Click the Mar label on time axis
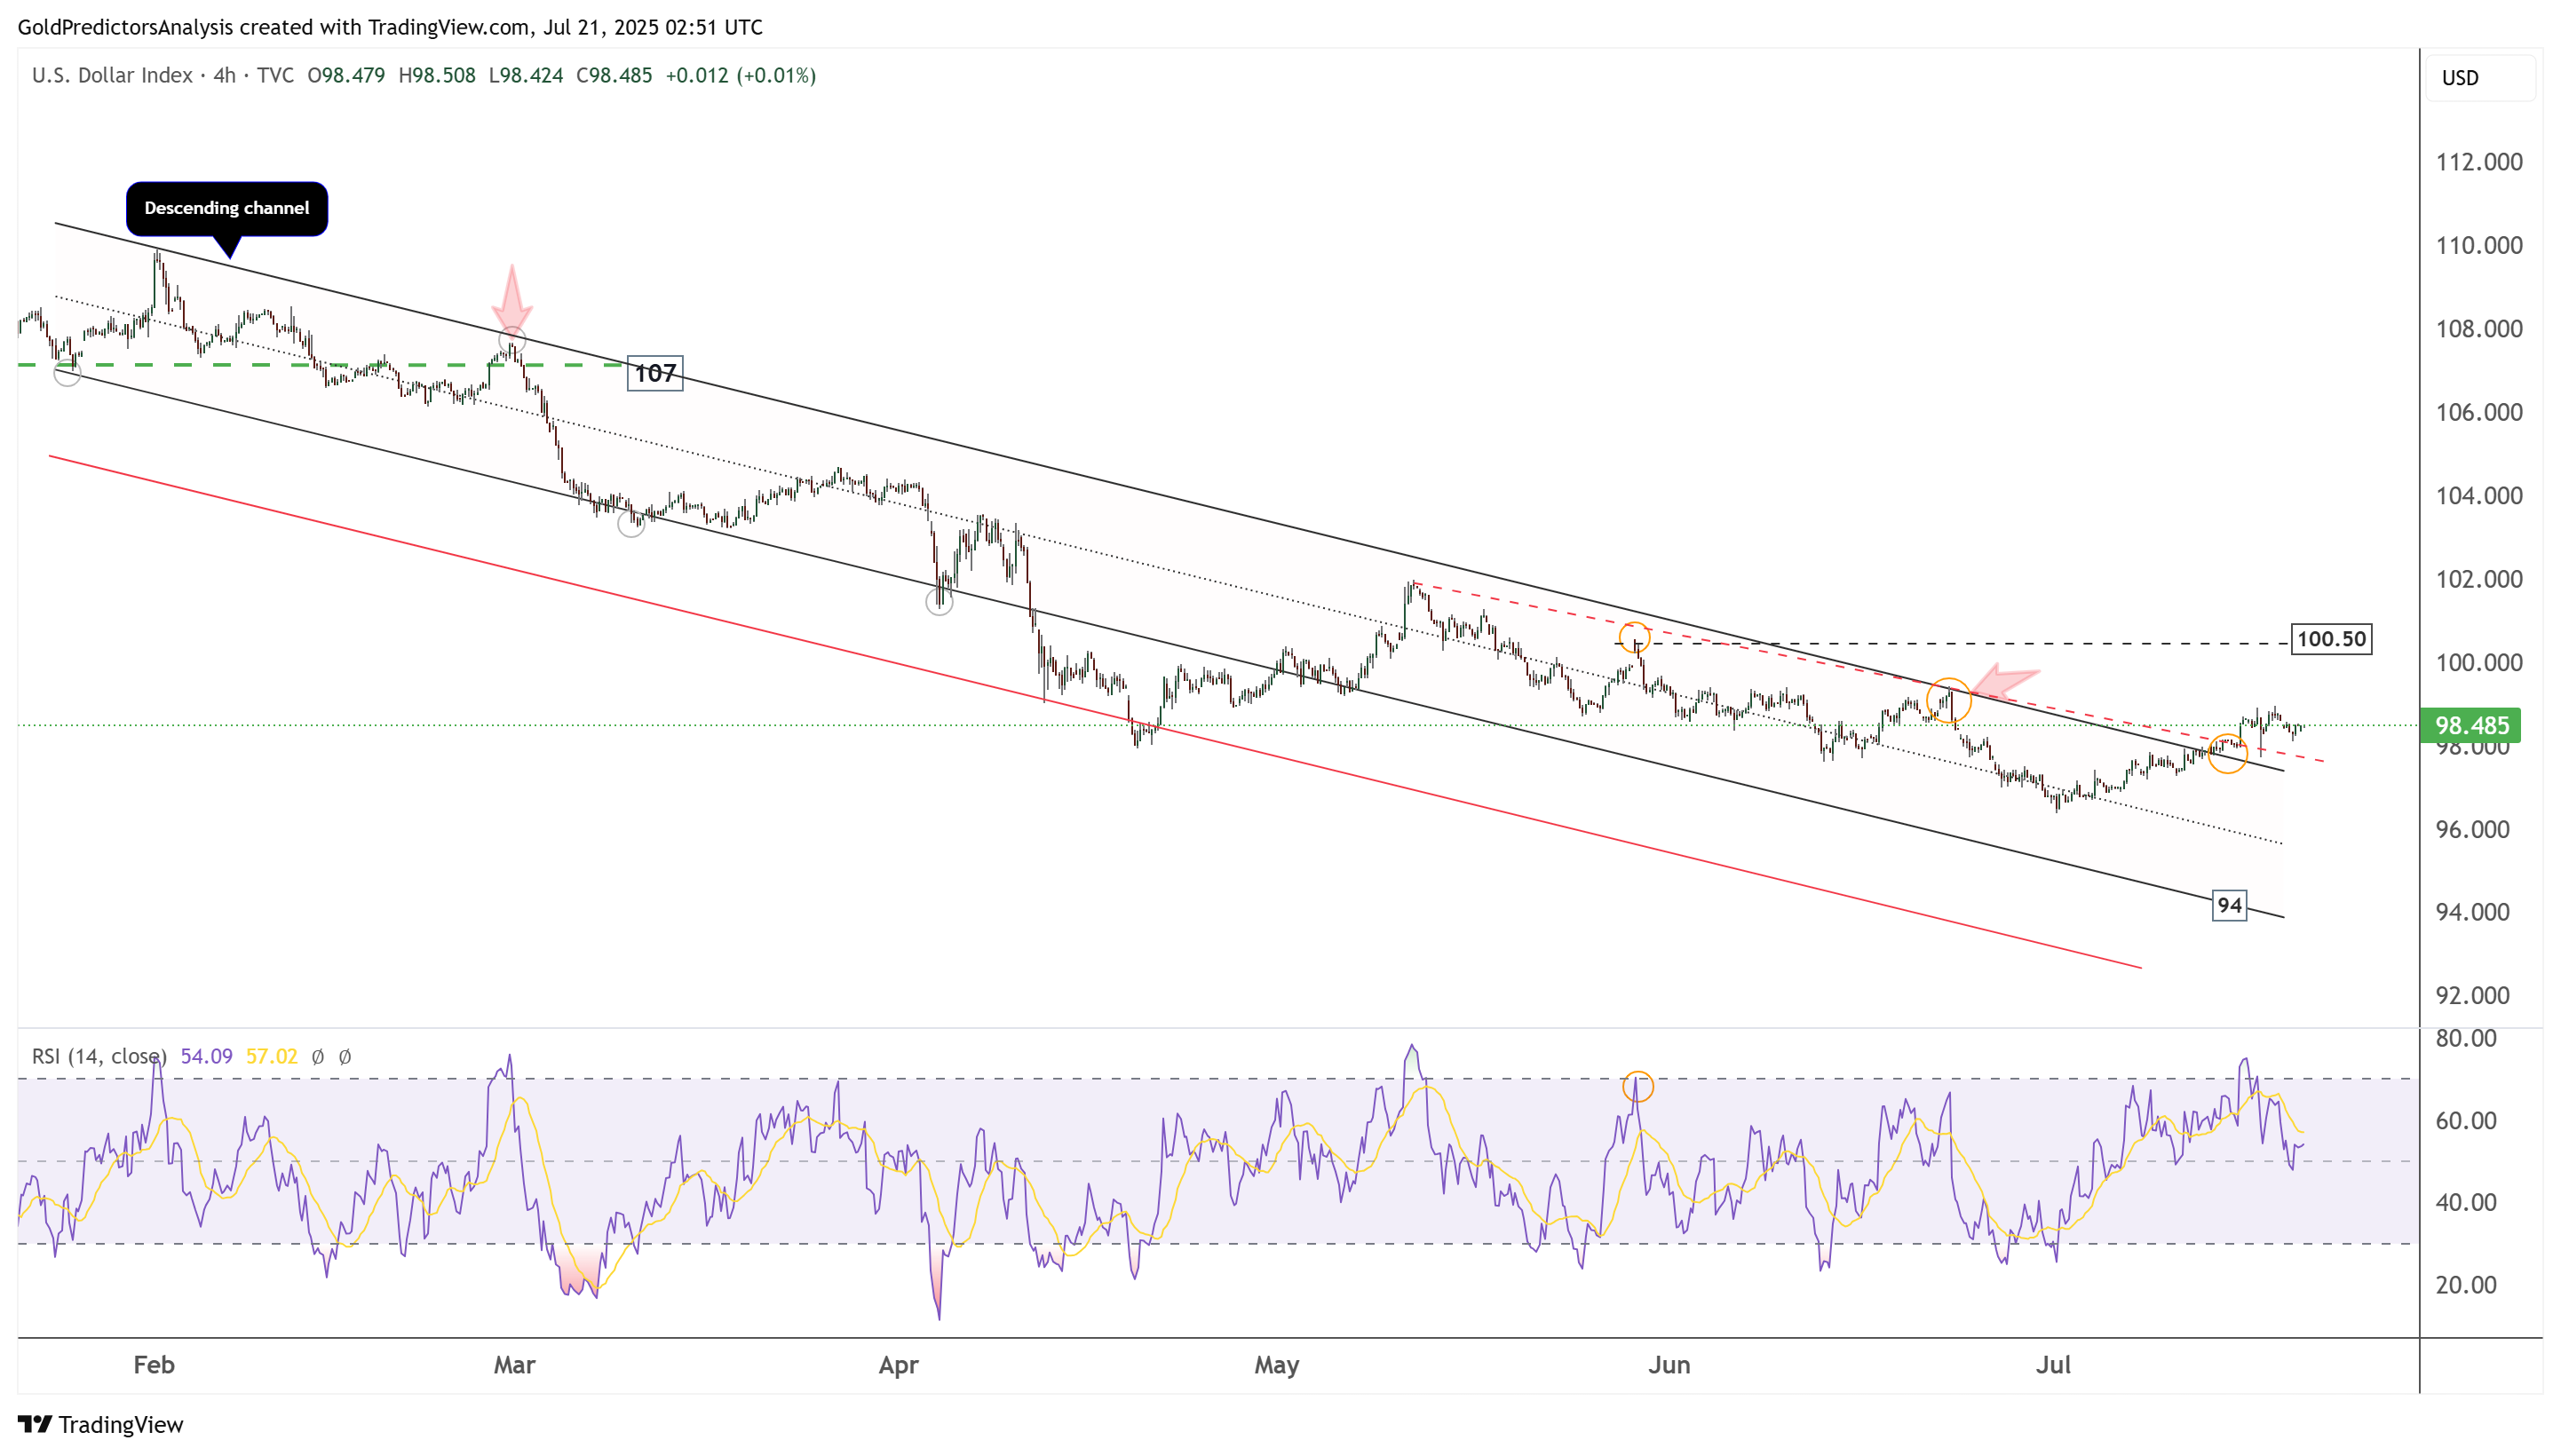2561x1456 pixels. coord(515,1365)
